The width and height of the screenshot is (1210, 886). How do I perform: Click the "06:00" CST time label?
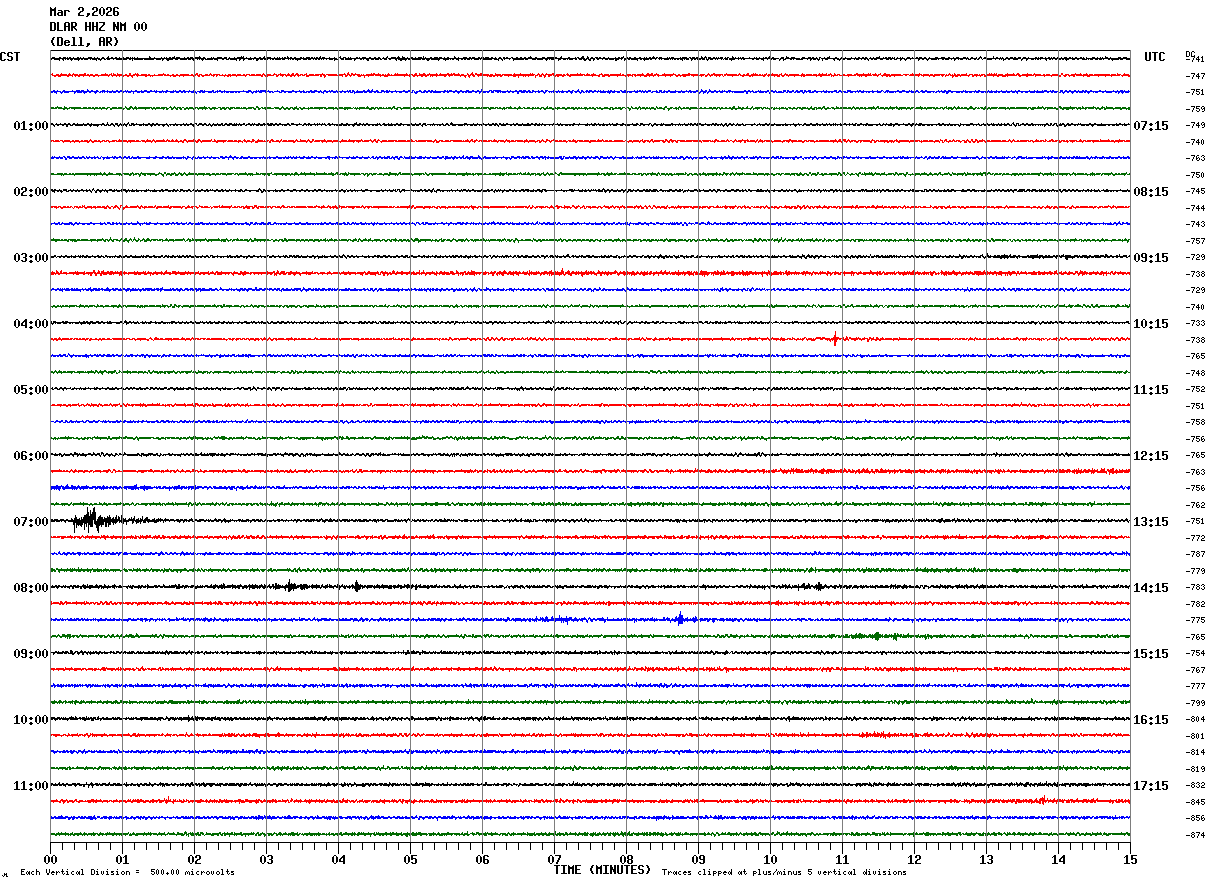(31, 456)
